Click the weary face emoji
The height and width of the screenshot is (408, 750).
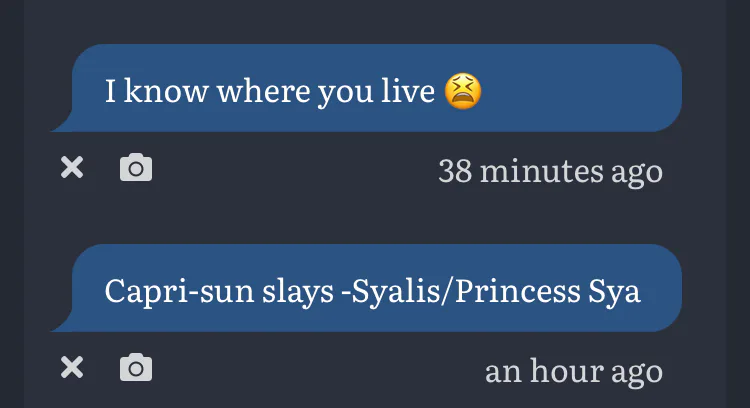(463, 91)
